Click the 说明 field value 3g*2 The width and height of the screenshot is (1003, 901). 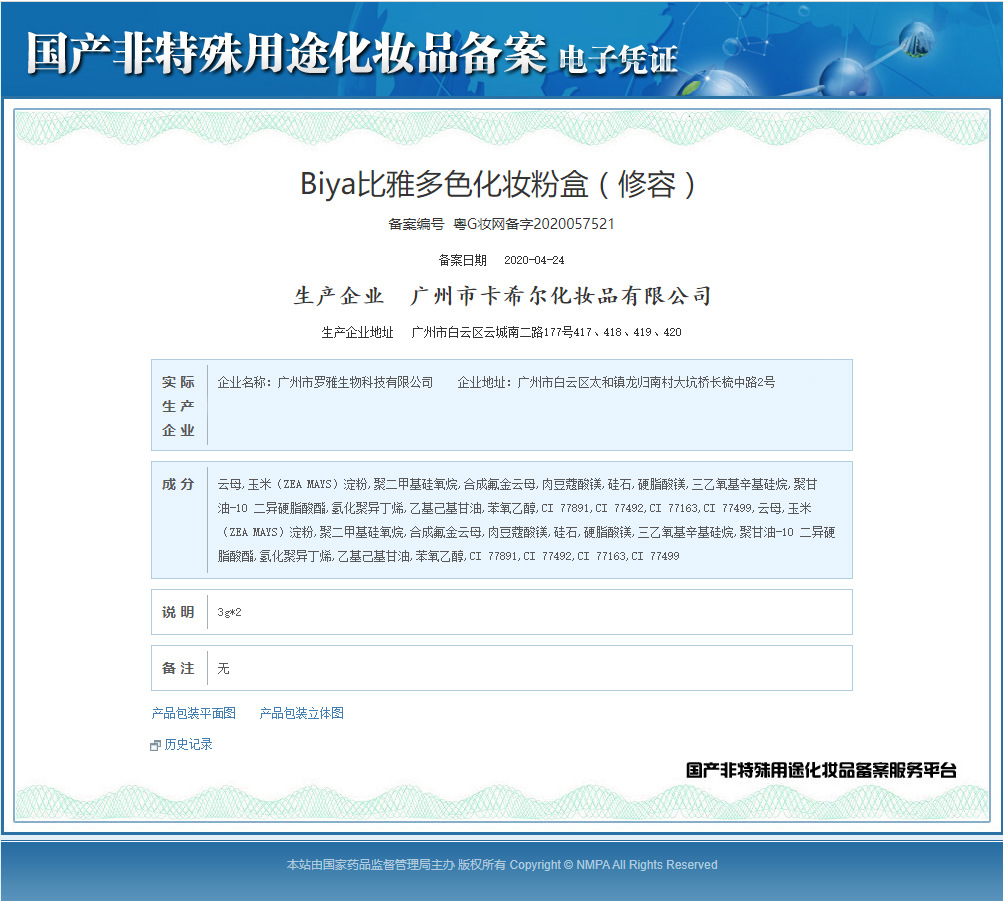(229, 612)
